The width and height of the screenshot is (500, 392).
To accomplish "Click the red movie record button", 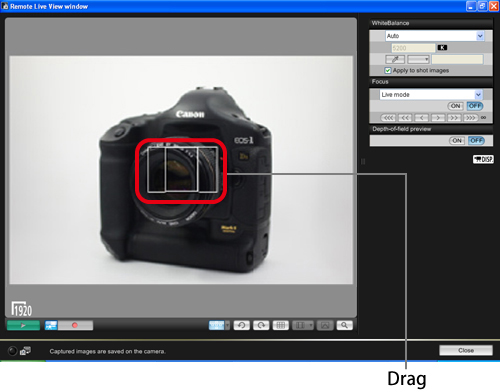I will click(x=75, y=325).
